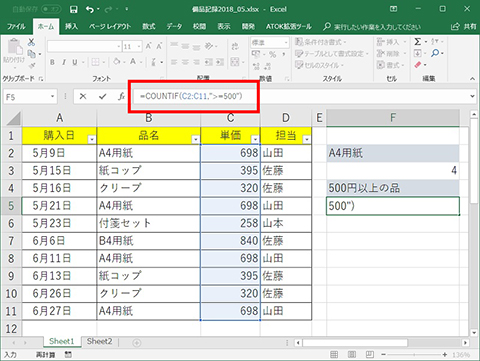Screen dimensions: 480x361
Task: Open the font name dropdown
Action: pyautogui.click(x=119, y=47)
